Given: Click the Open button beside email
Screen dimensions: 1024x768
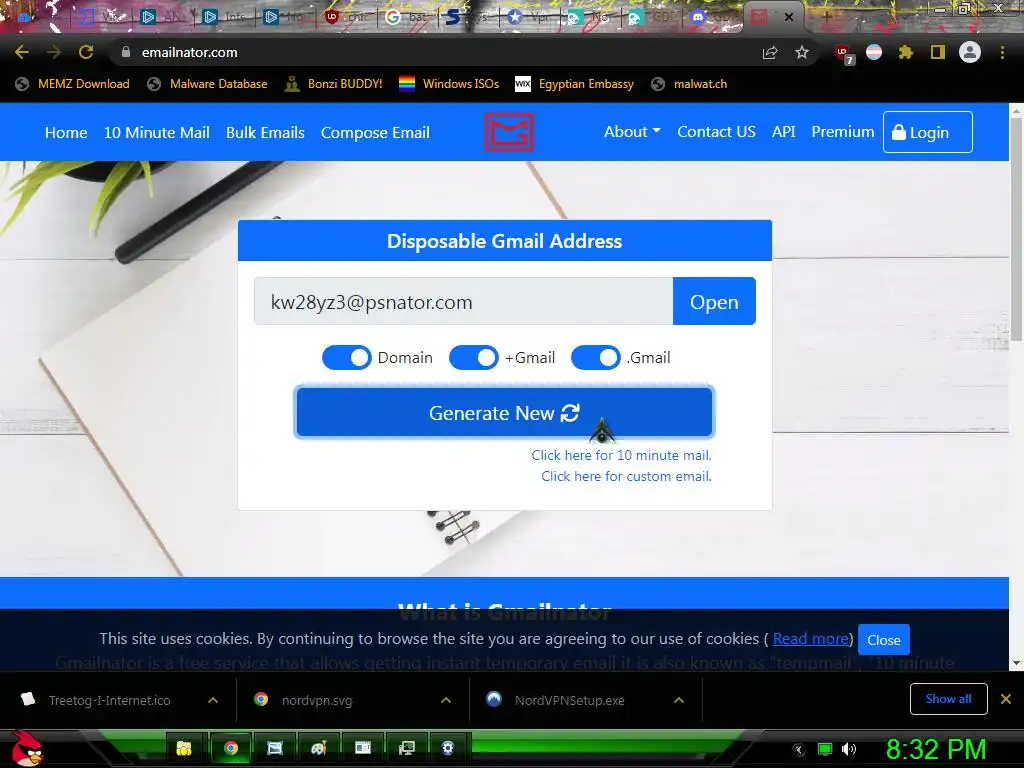Looking at the screenshot, I should click(x=714, y=301).
